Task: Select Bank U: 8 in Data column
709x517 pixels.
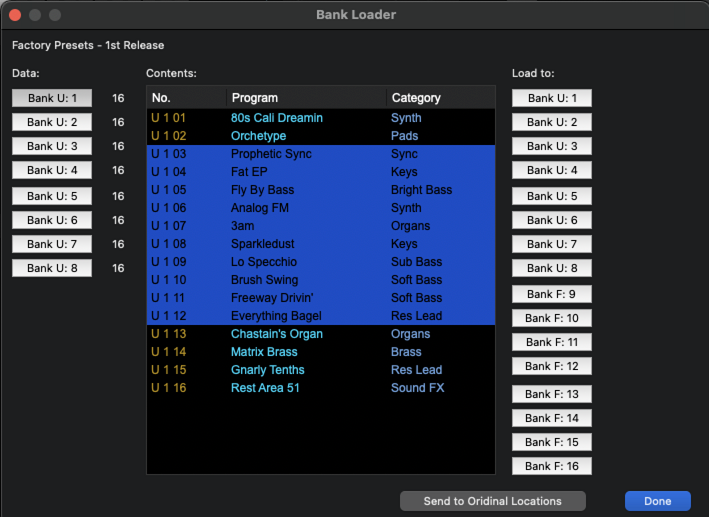Action: click(x=52, y=268)
